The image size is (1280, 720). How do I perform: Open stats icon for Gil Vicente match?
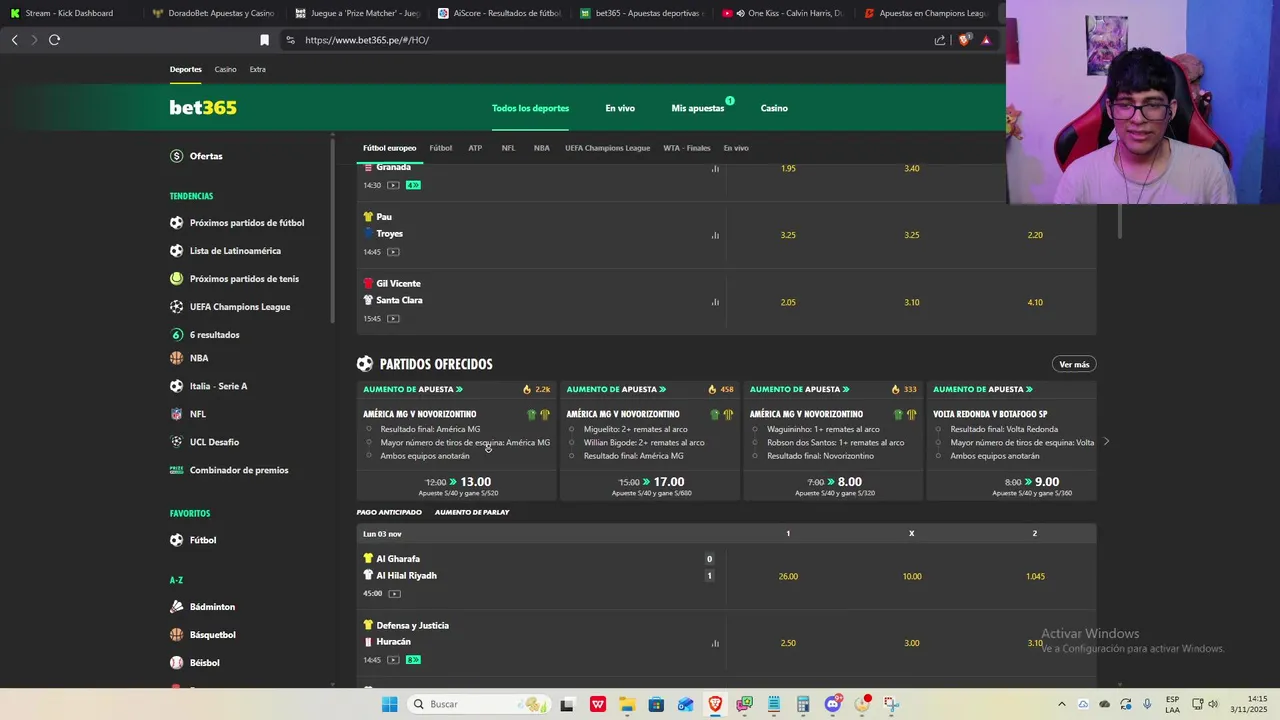(x=715, y=302)
